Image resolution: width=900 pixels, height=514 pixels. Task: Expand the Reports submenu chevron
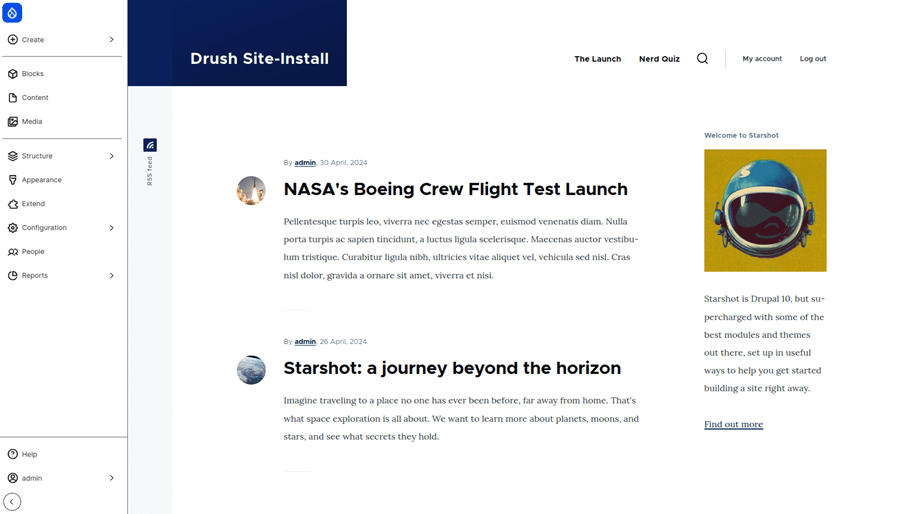tap(111, 275)
